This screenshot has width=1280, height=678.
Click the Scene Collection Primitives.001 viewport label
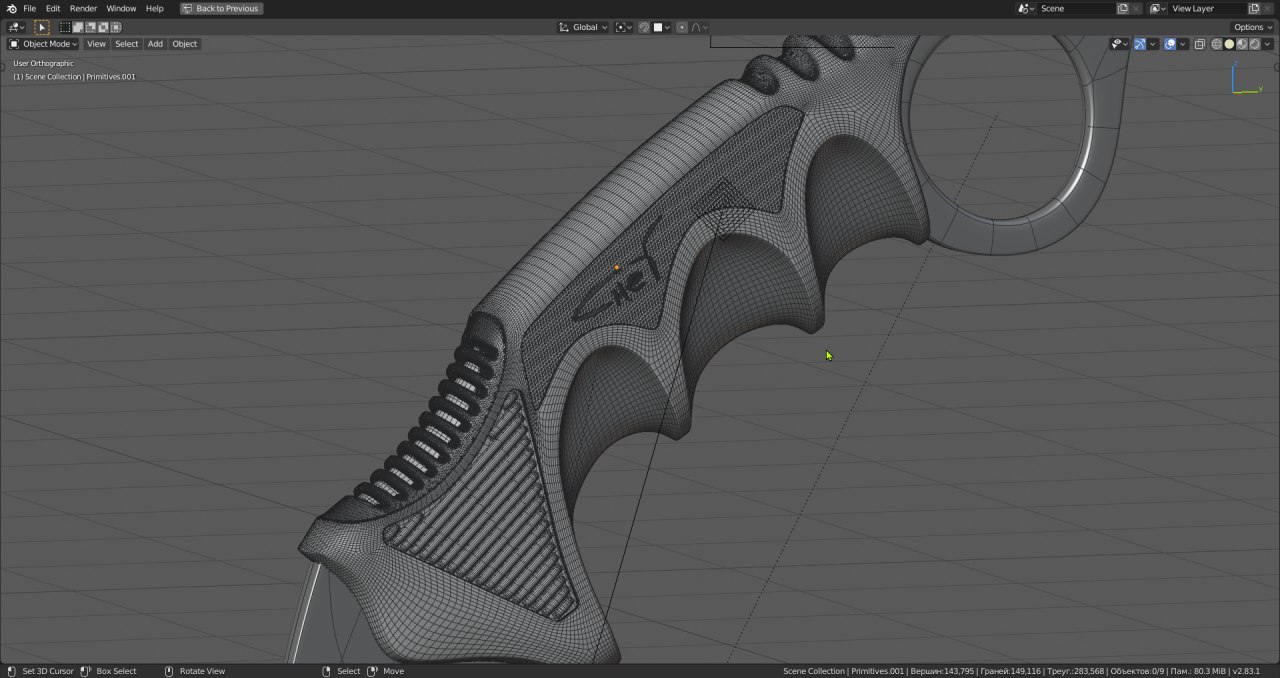tap(74, 76)
